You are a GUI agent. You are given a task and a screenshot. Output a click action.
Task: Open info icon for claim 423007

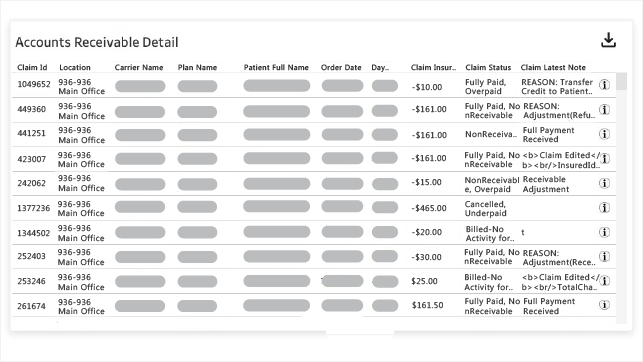[605, 158]
